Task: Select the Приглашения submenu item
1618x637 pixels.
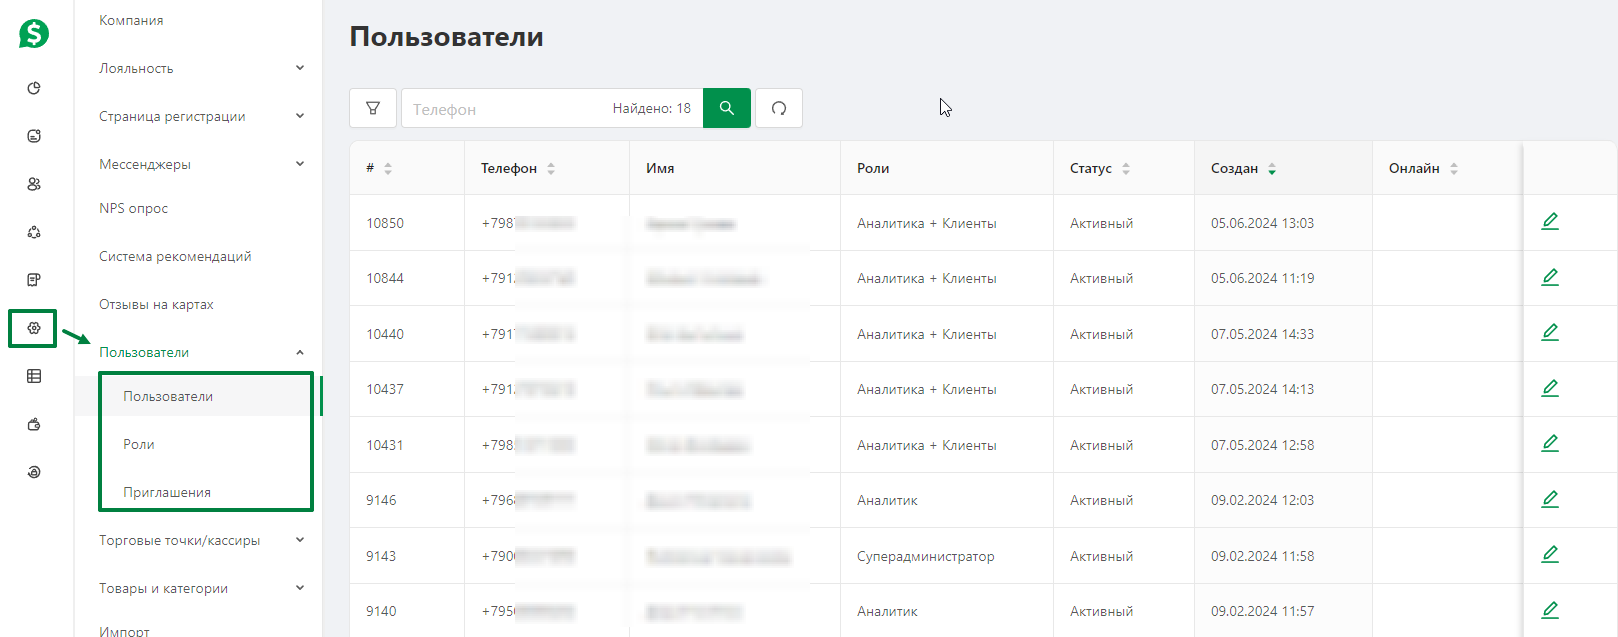Action: coord(167,492)
